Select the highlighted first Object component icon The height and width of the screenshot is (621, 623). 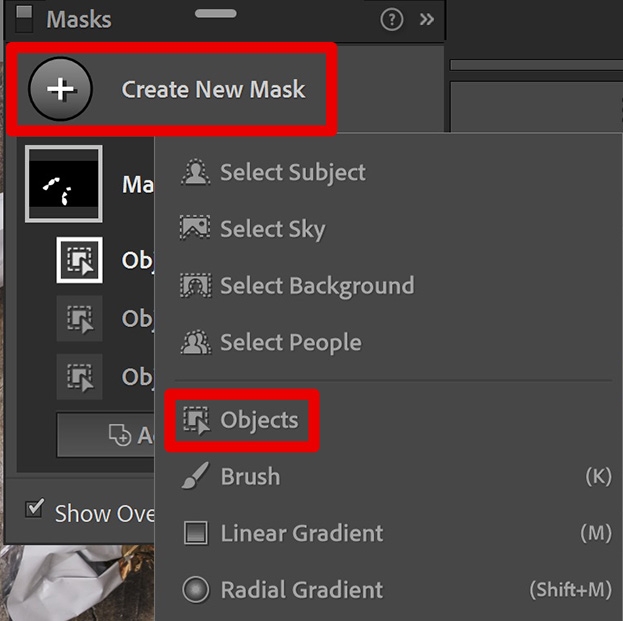coord(79,260)
